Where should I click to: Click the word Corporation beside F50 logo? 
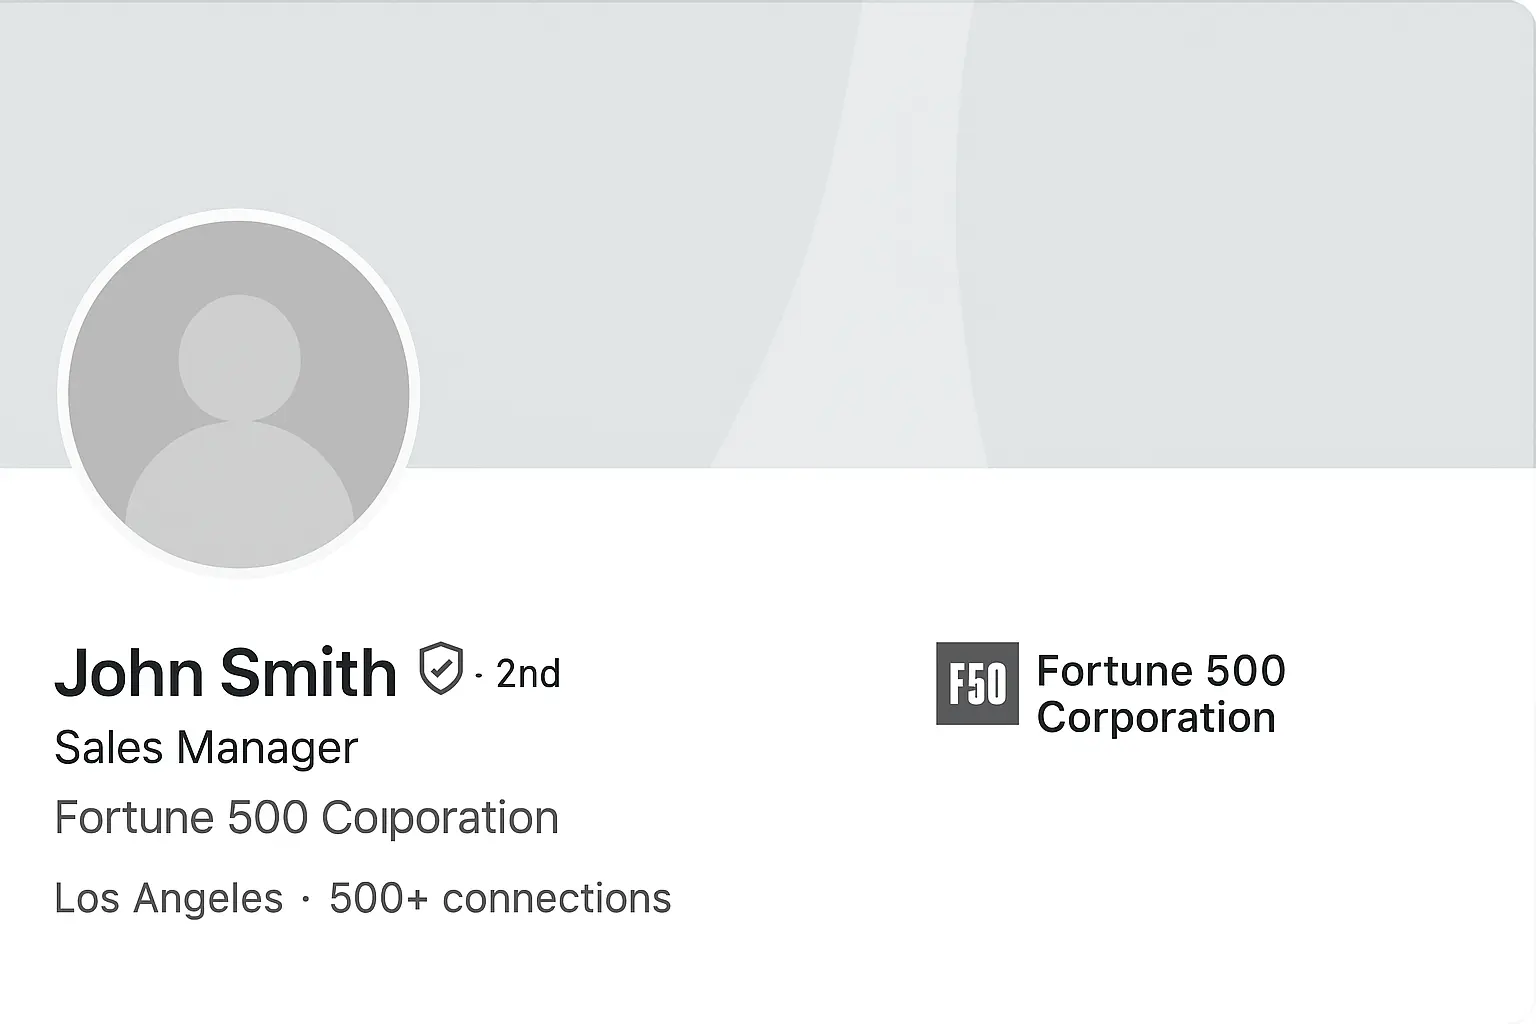click(x=1156, y=718)
